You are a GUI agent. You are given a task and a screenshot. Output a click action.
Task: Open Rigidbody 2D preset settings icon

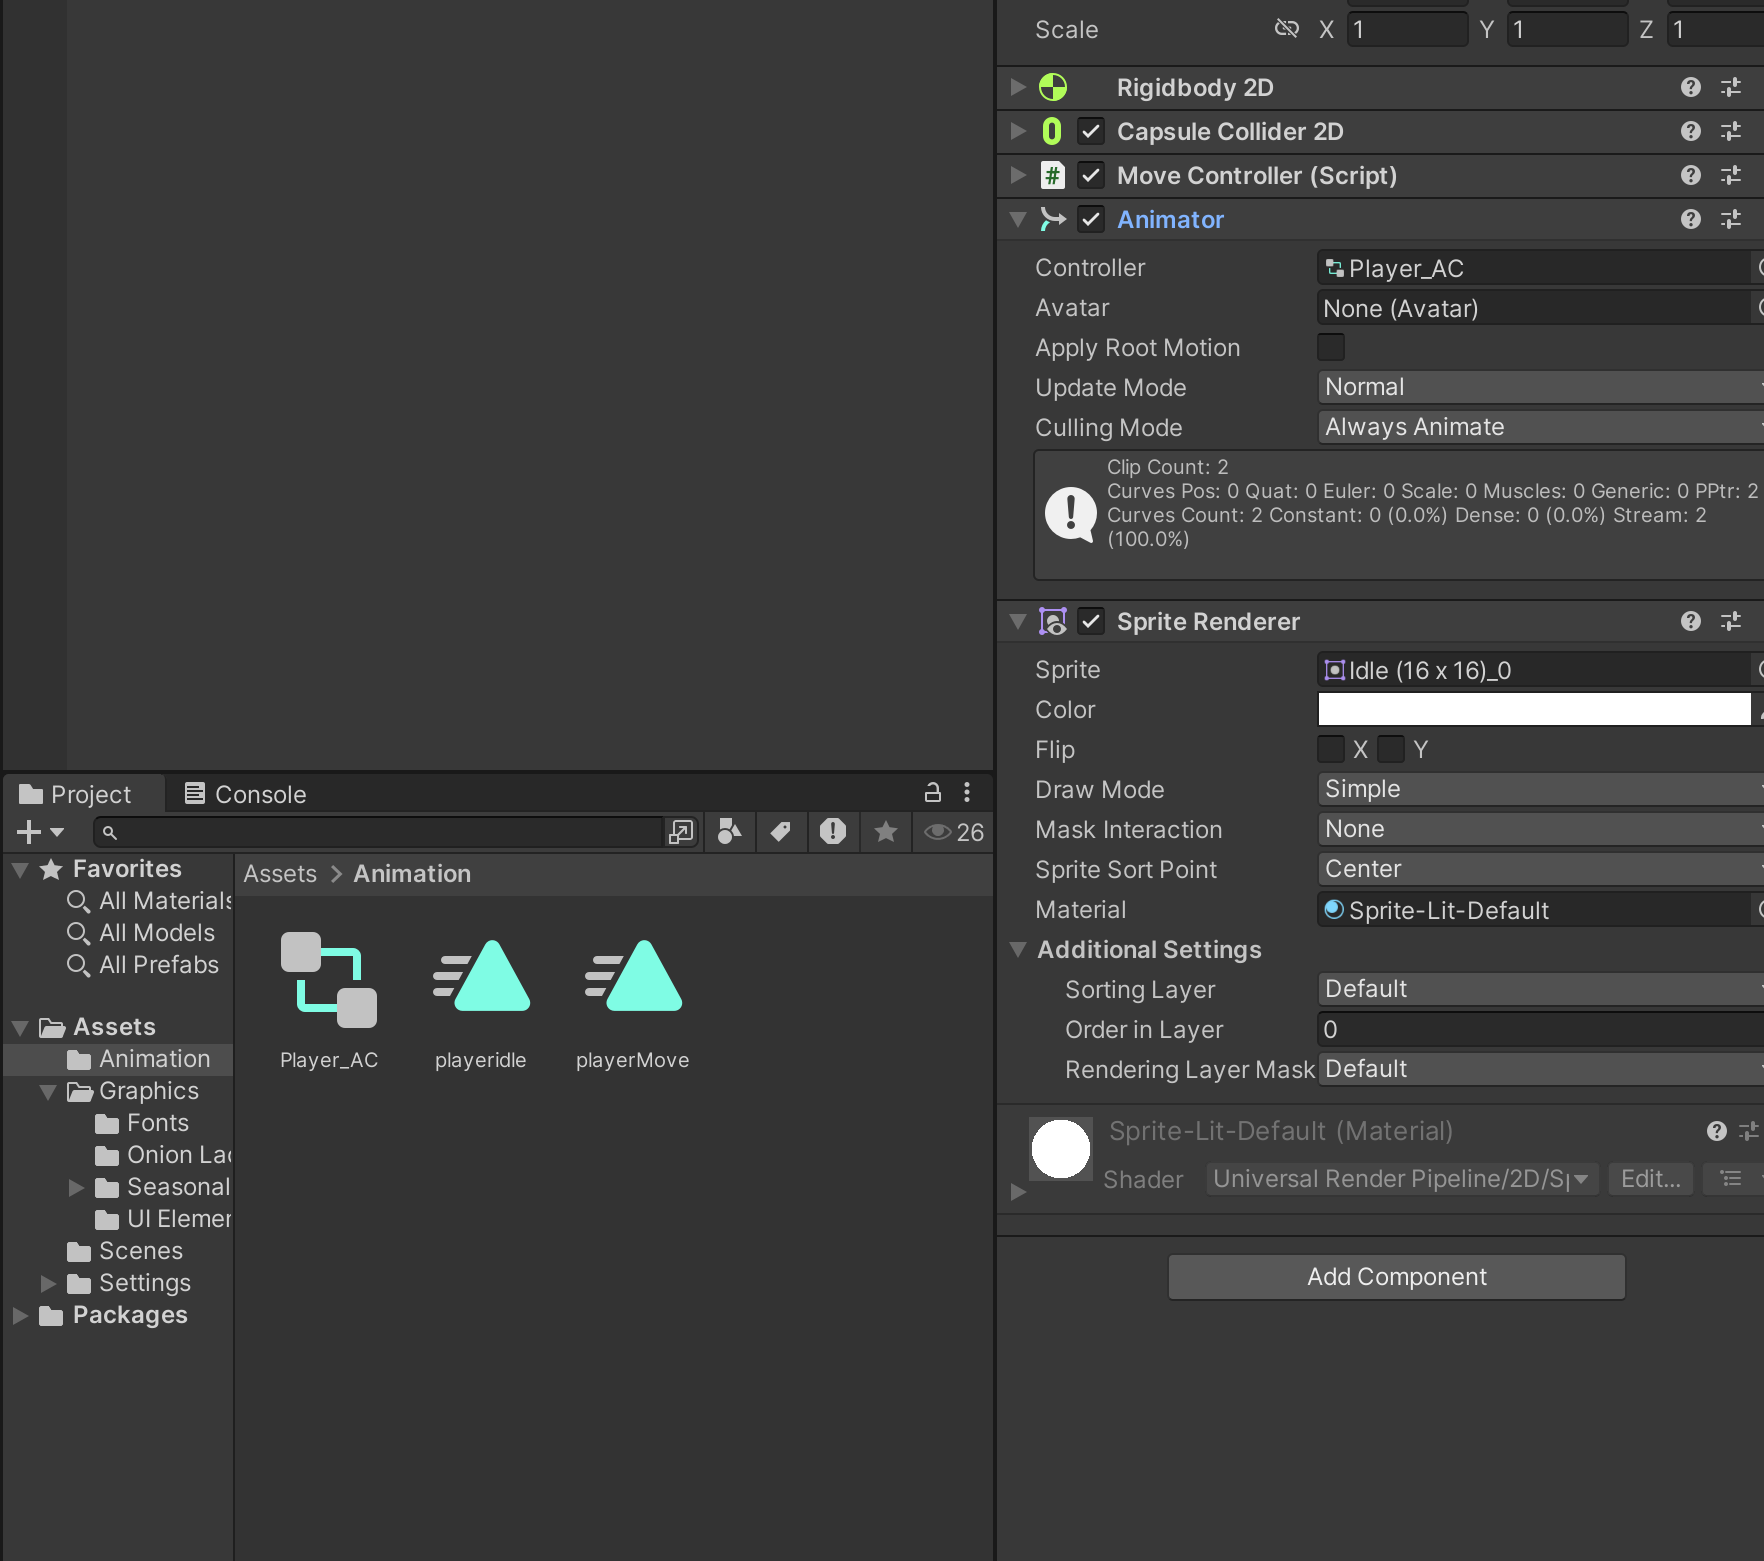pyautogui.click(x=1731, y=87)
